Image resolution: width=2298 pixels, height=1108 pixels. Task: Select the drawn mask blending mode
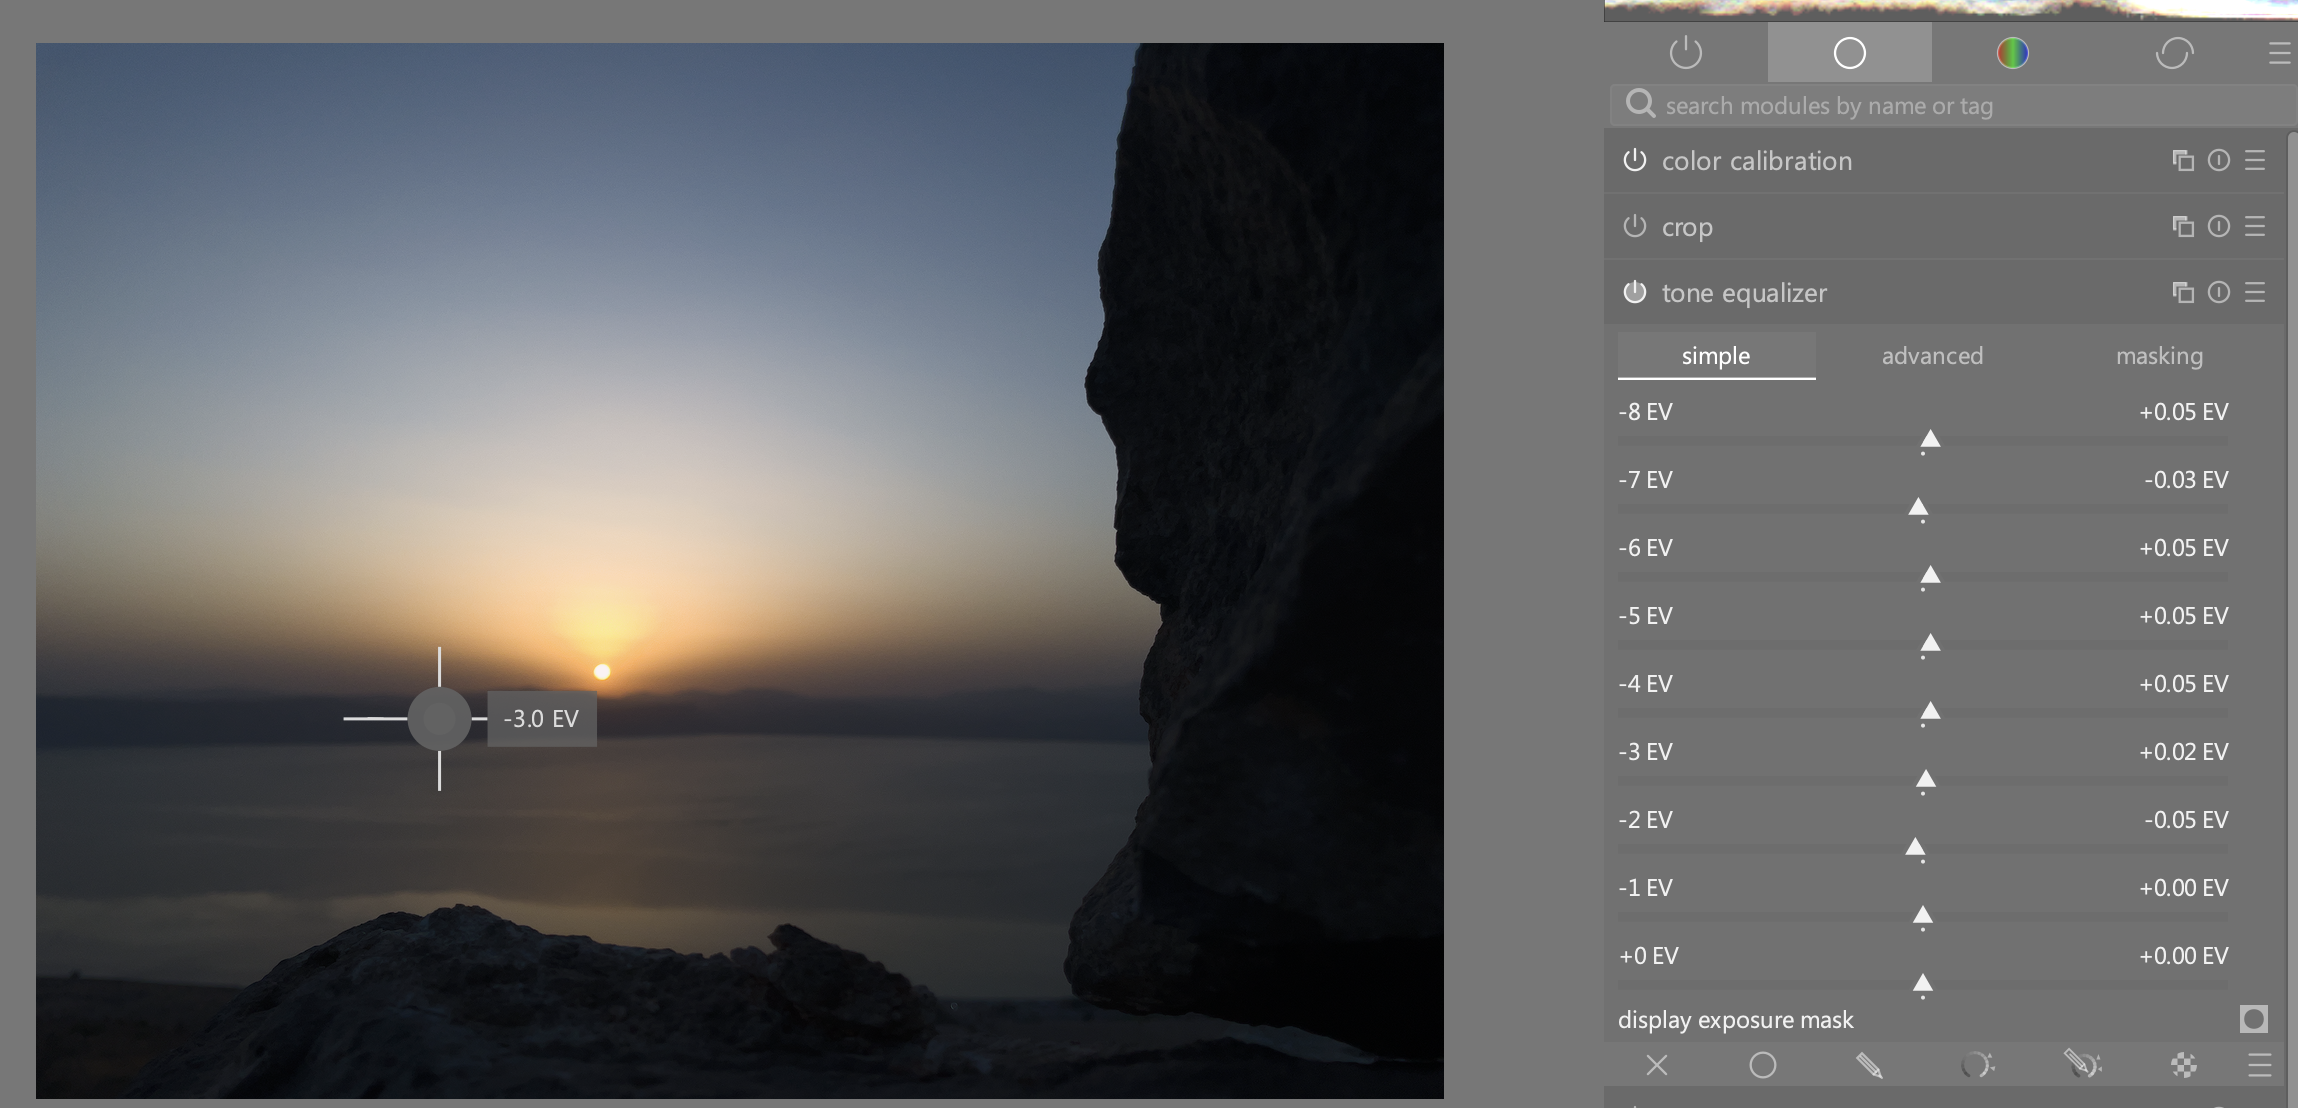pos(1869,1065)
